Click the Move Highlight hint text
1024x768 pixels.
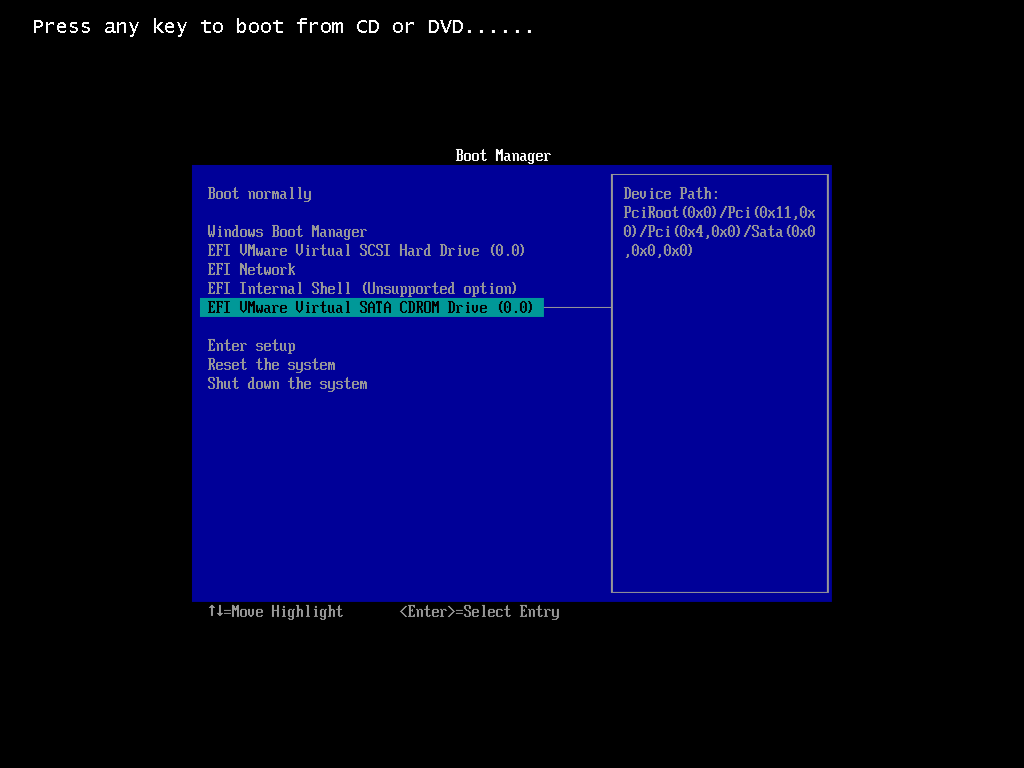pos(275,612)
